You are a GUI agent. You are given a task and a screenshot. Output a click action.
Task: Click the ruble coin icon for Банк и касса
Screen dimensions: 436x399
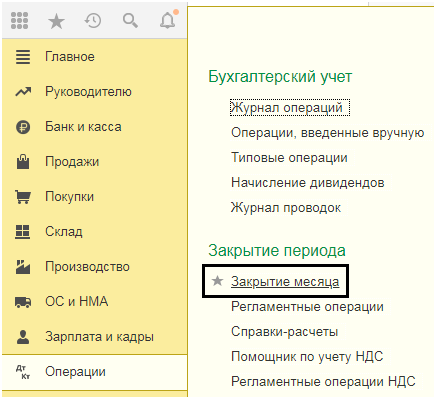(x=23, y=127)
